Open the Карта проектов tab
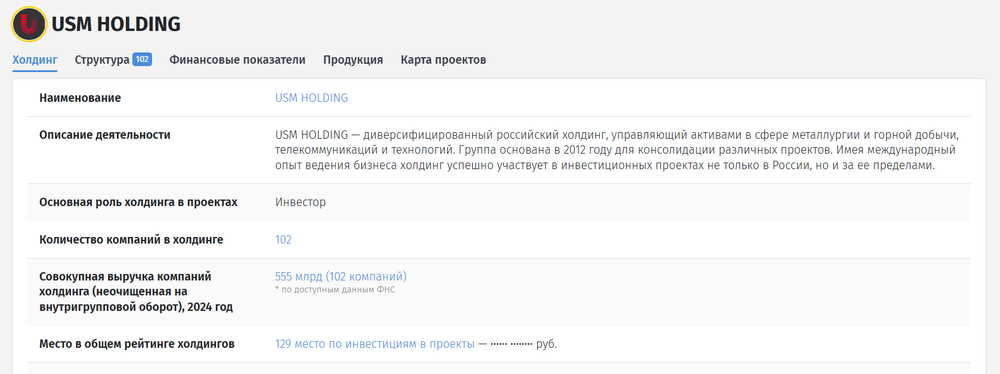This screenshot has height=374, width=1000. 443,60
